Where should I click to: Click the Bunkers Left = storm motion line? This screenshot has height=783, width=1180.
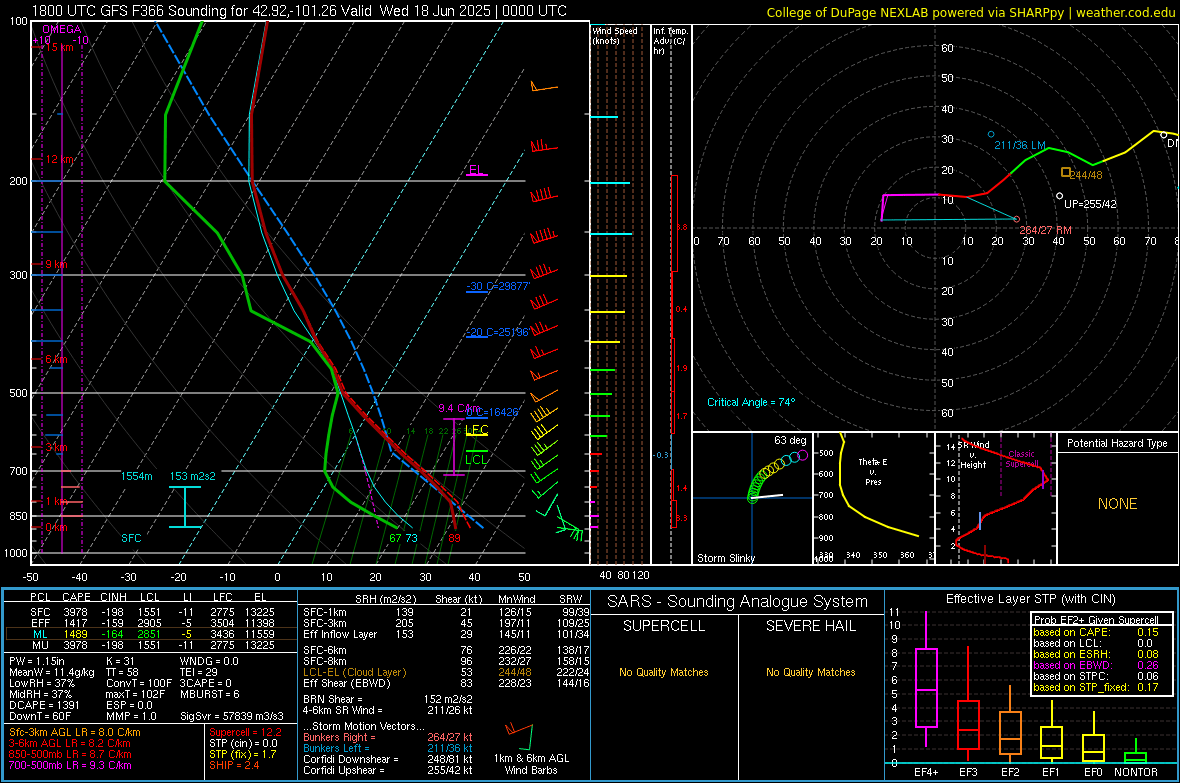387,748
